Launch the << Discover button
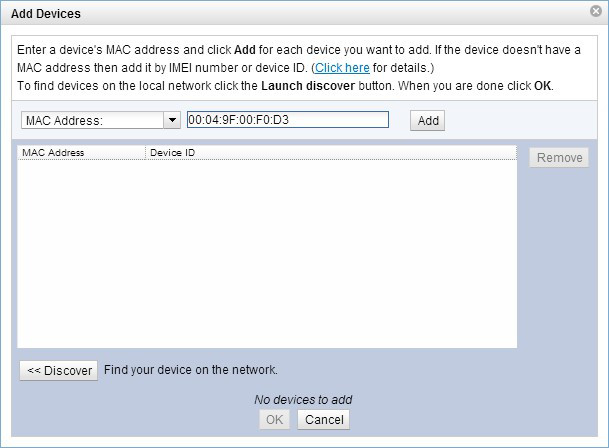The width and height of the screenshot is (609, 448). (x=58, y=370)
